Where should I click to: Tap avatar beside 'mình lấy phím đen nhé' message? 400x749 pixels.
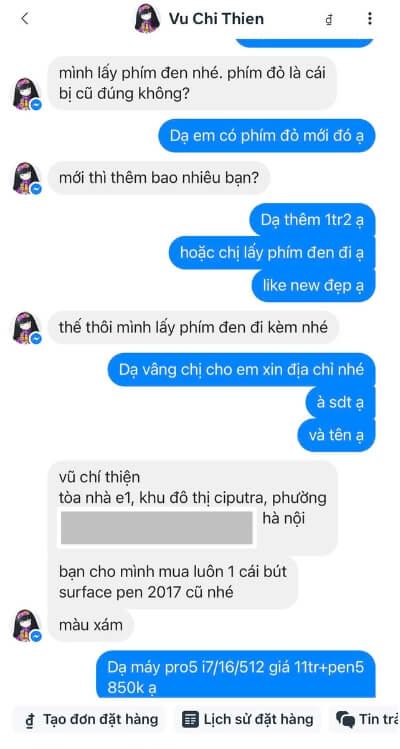pyautogui.click(x=27, y=94)
